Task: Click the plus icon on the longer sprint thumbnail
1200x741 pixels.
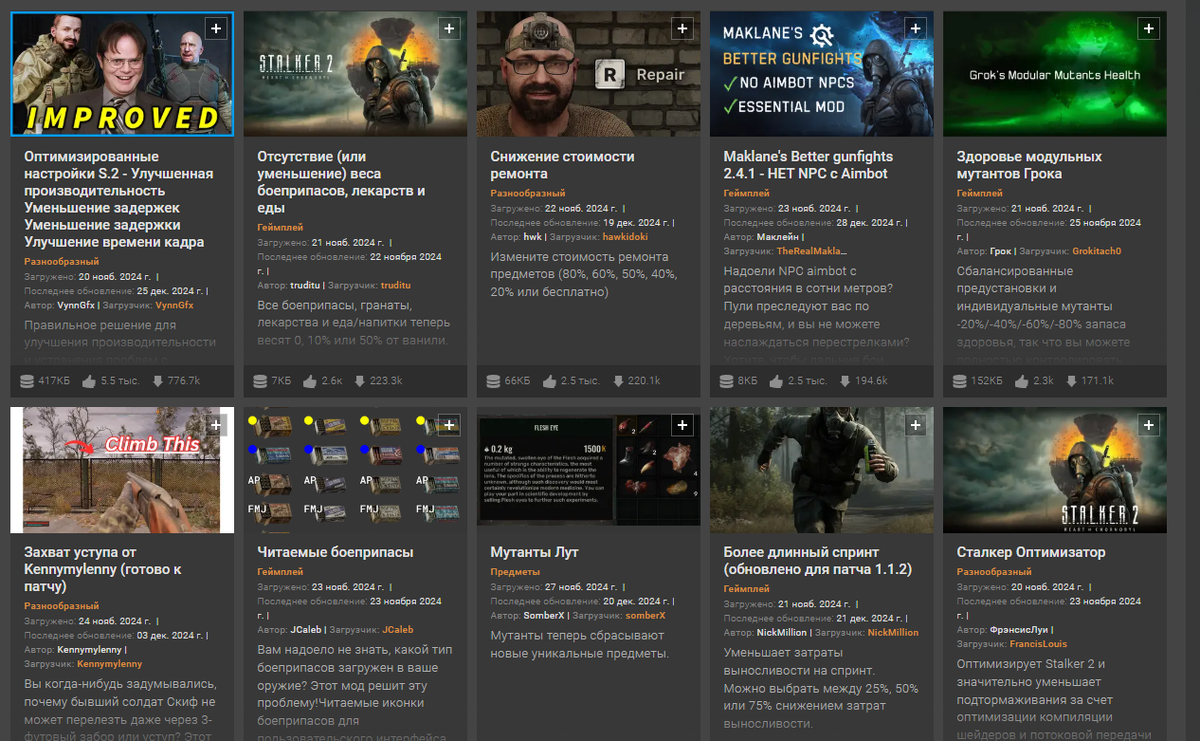Action: point(915,425)
